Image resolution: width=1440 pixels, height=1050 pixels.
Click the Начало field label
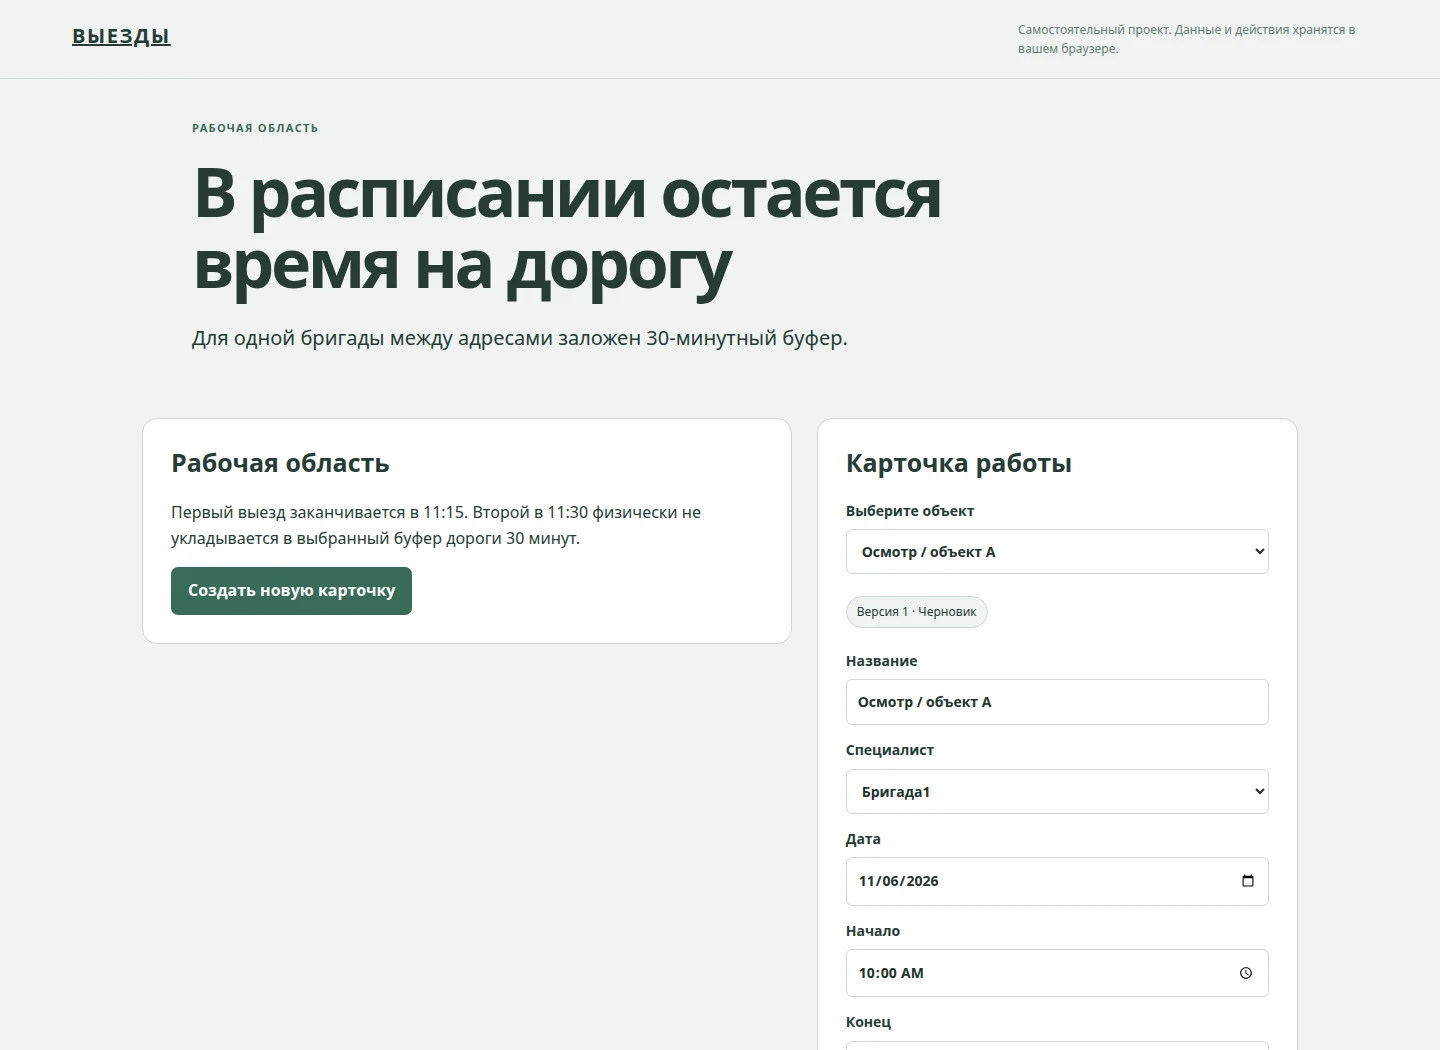873,931
